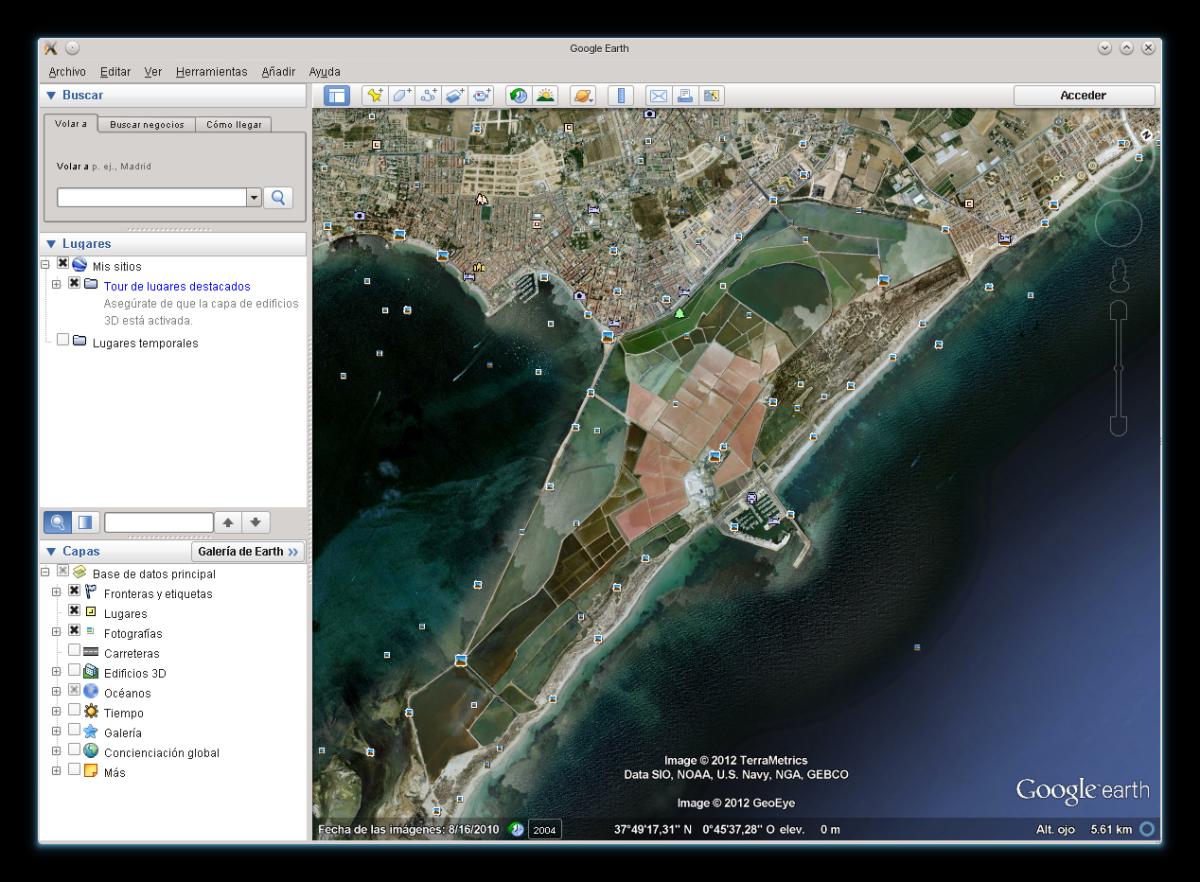Open the Volar a search history dropdown
This screenshot has width=1200, height=882.
(254, 197)
